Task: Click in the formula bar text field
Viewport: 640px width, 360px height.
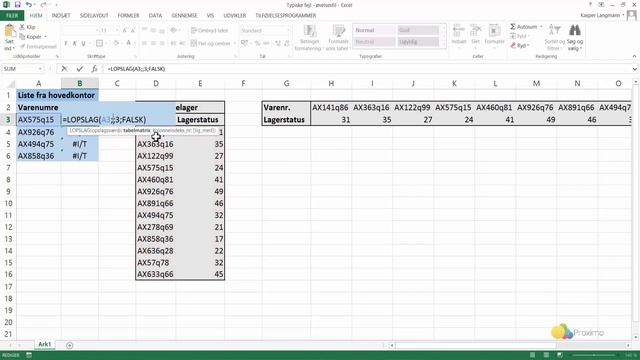Action: pyautogui.click(x=367, y=69)
